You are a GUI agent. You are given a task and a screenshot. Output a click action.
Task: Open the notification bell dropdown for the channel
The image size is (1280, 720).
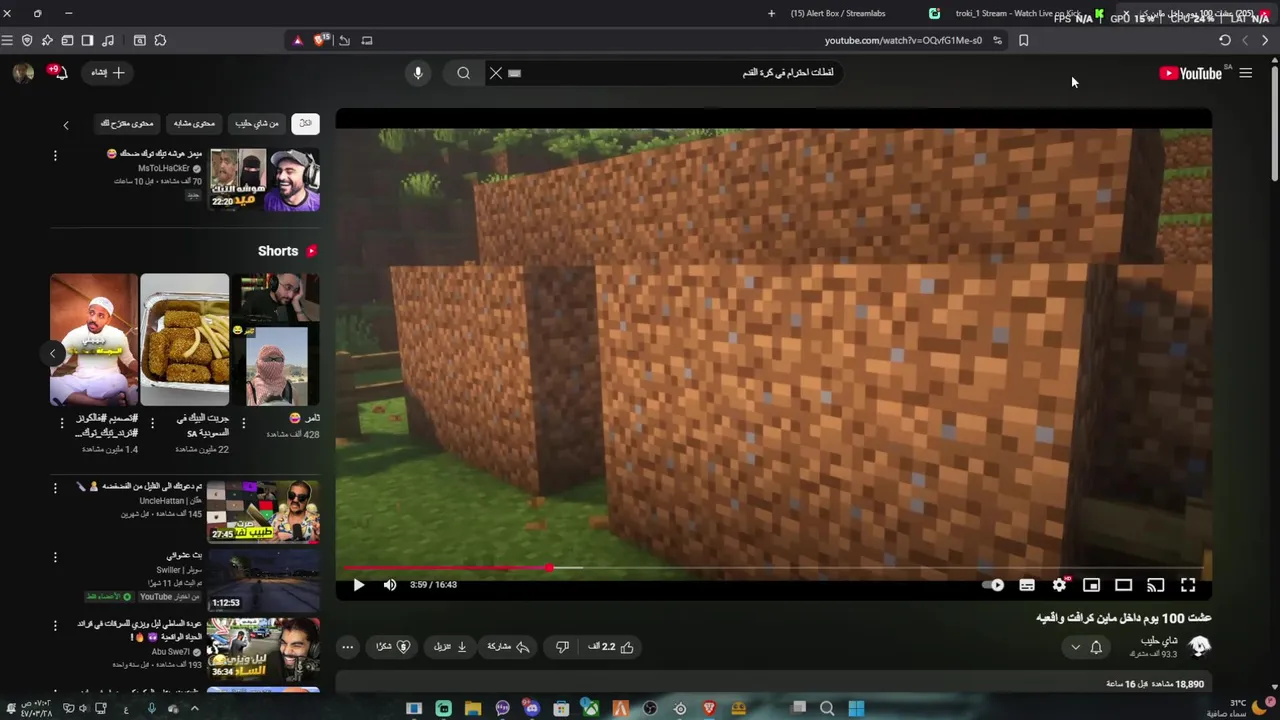click(1086, 647)
